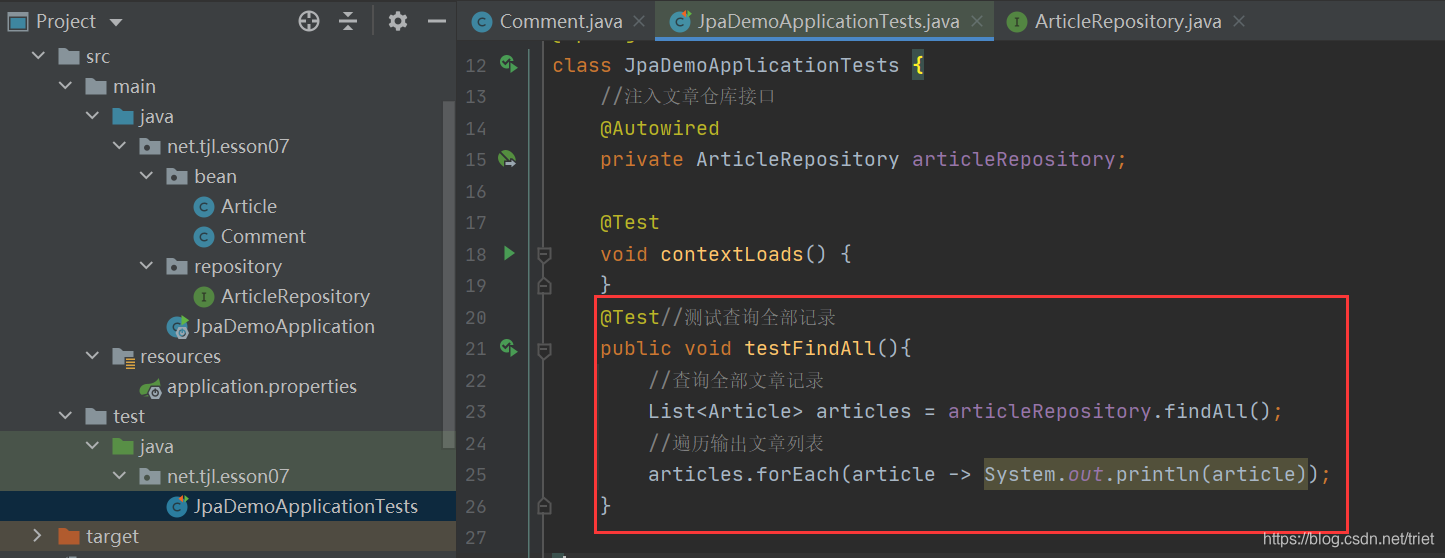Click the bean package folder icon

point(177,177)
